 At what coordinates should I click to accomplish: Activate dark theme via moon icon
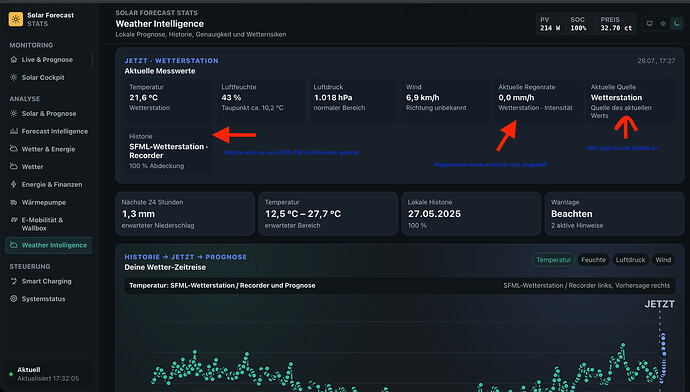(676, 24)
